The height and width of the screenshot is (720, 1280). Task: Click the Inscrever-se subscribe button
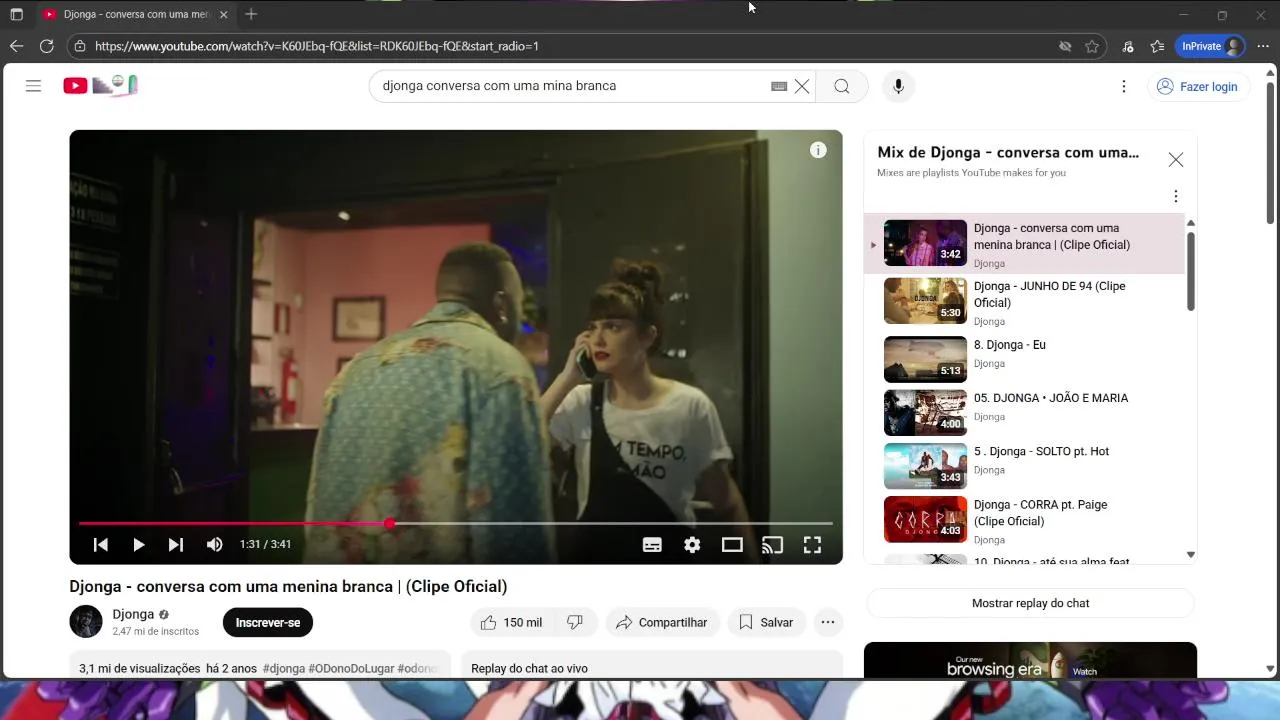point(268,622)
